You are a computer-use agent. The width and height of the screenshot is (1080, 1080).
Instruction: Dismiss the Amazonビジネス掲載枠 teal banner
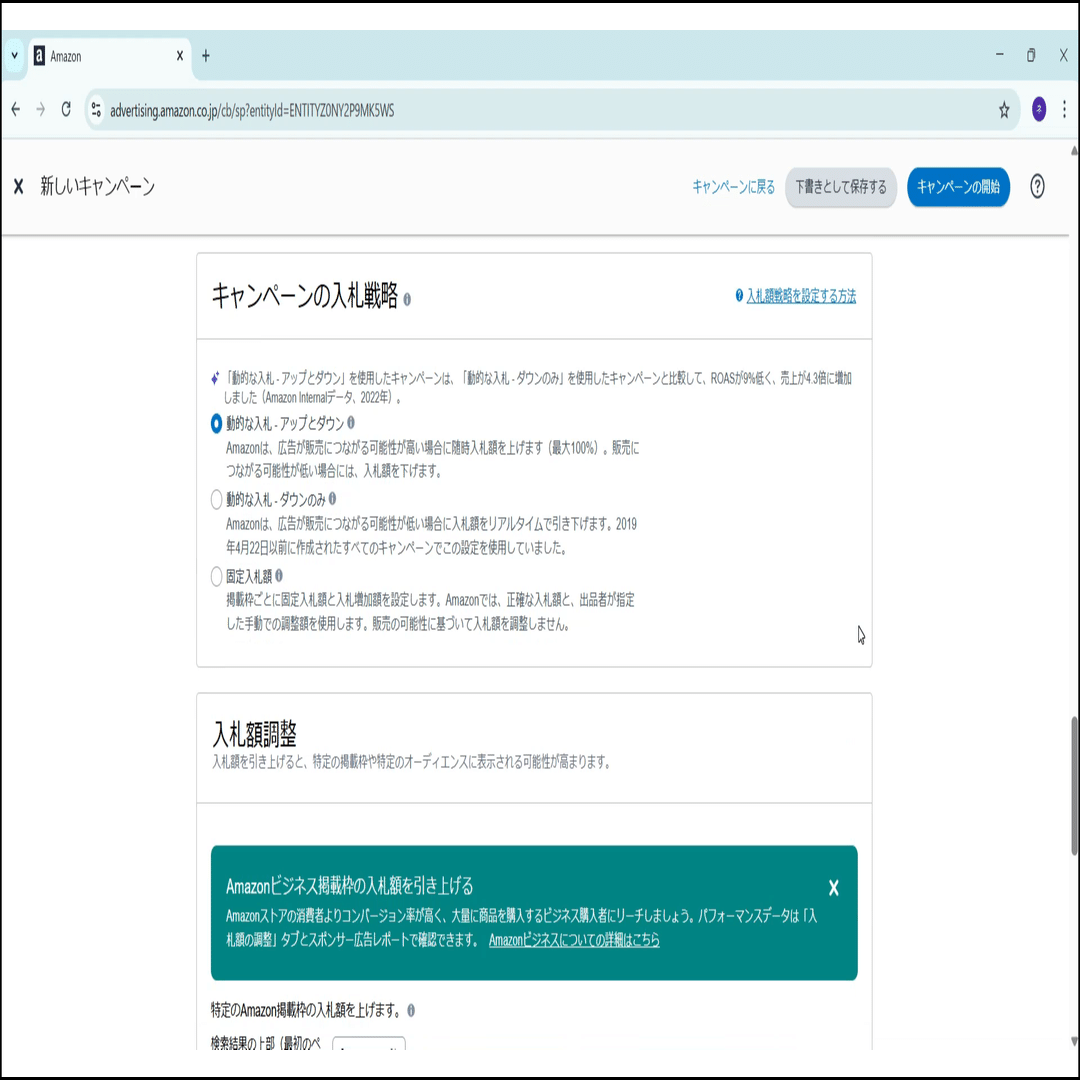point(833,888)
